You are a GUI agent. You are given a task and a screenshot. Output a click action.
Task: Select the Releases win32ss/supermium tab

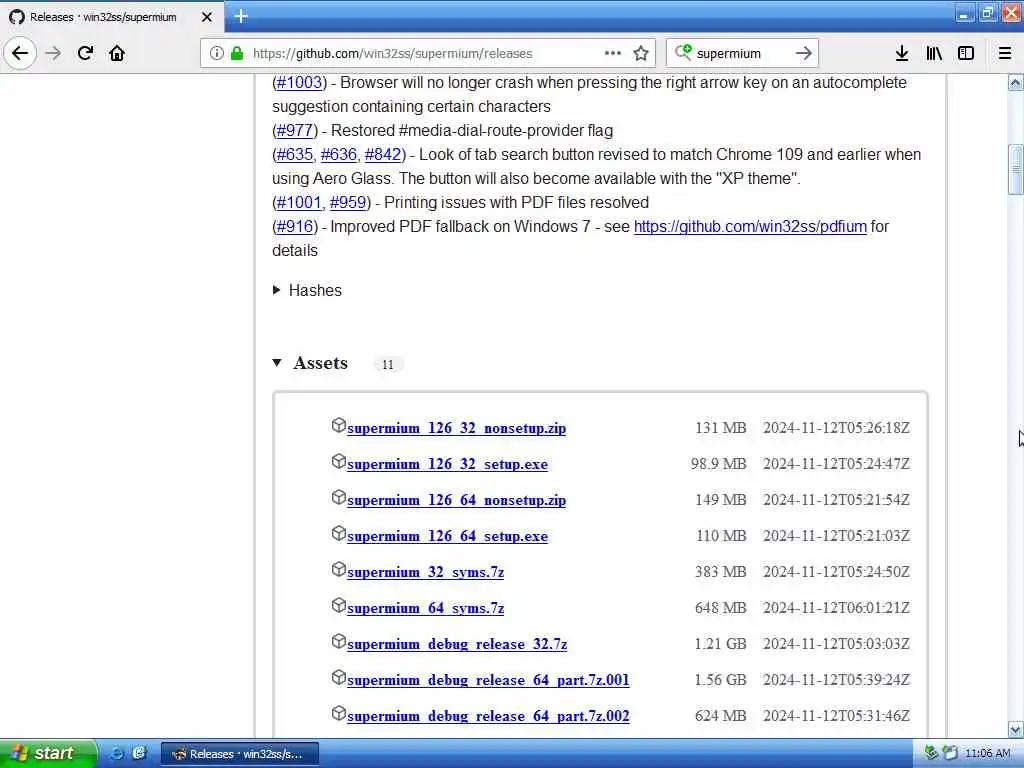click(112, 17)
